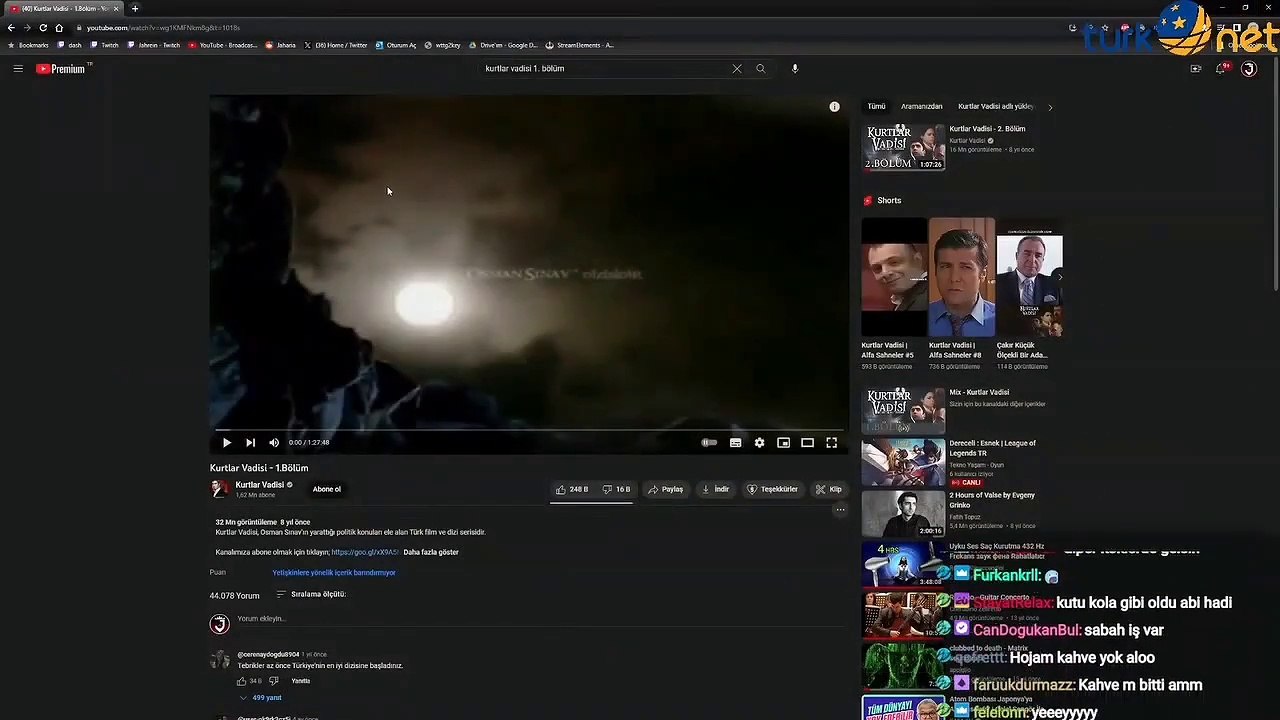The width and height of the screenshot is (1280, 720).
Task: Open the goo.gl subscription link
Action: 365,552
